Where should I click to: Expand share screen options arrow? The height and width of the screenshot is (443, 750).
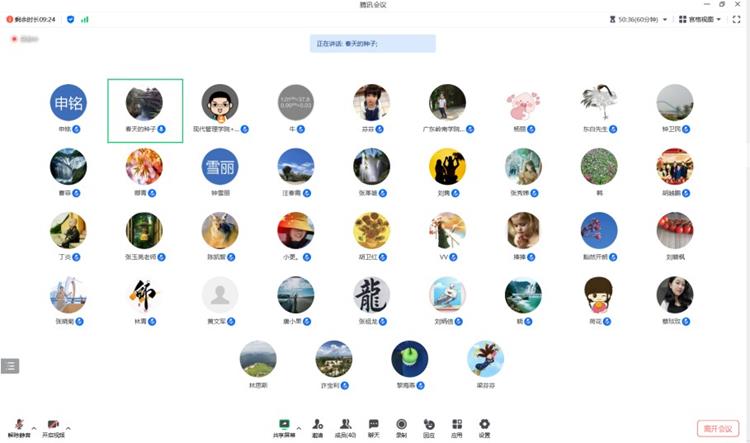coord(299,427)
